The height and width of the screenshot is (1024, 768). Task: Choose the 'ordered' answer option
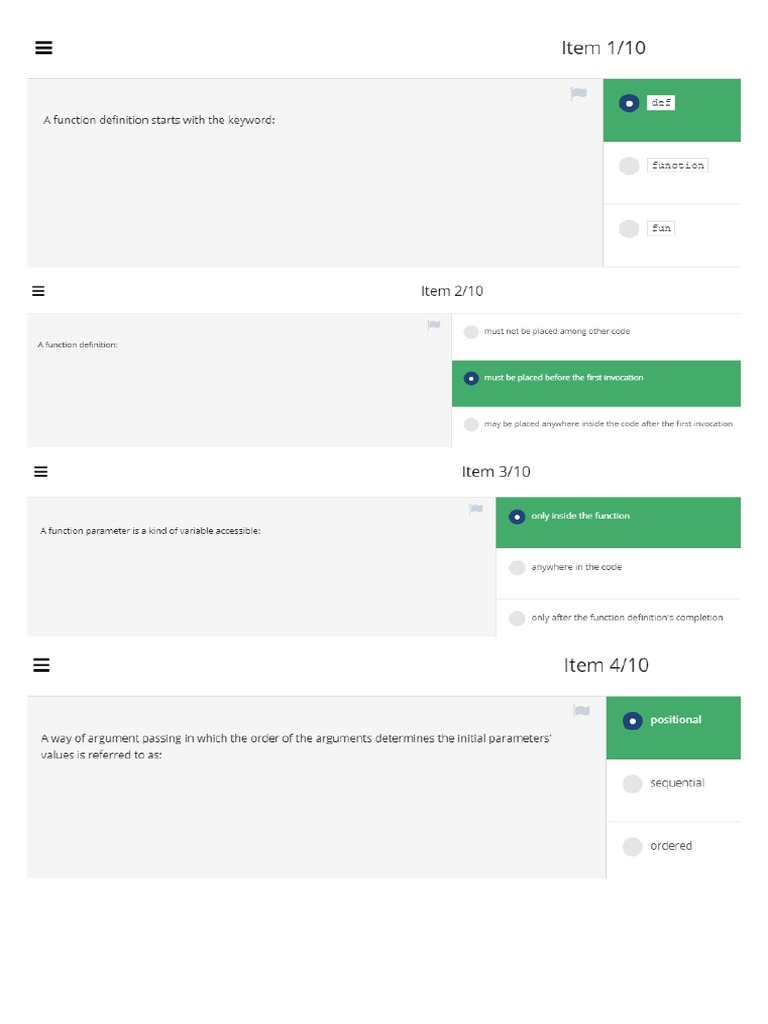coord(632,847)
